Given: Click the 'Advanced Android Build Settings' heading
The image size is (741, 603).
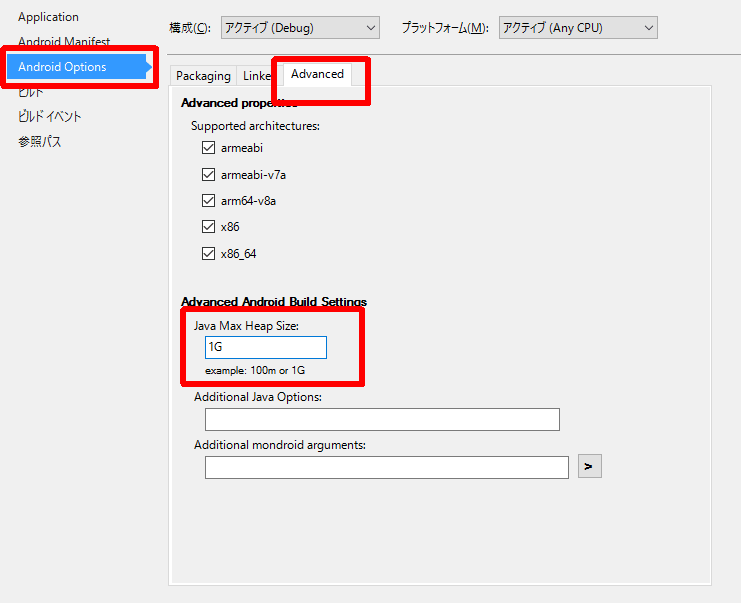Looking at the screenshot, I should tap(274, 302).
